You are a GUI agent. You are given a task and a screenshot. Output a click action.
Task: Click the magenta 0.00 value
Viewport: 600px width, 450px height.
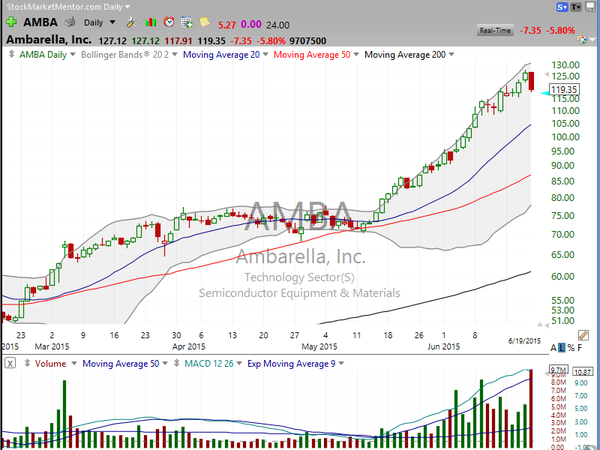[251, 25]
